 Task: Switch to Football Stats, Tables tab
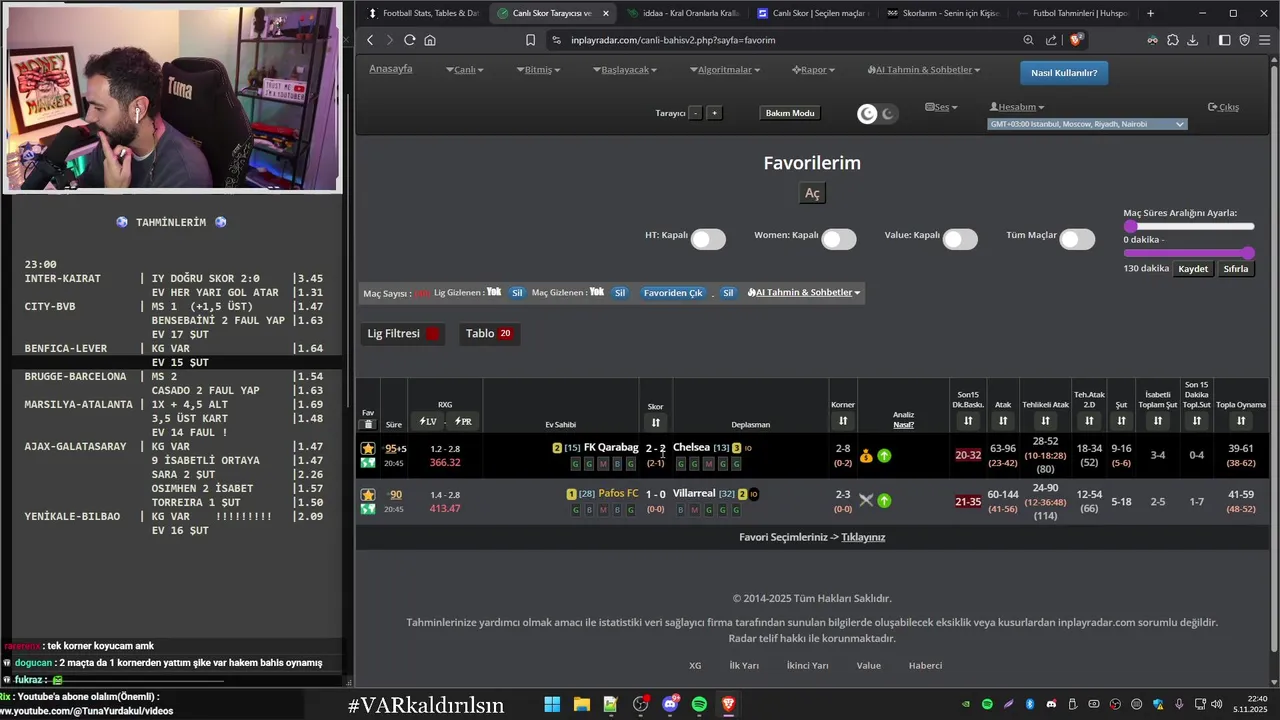coord(423,13)
